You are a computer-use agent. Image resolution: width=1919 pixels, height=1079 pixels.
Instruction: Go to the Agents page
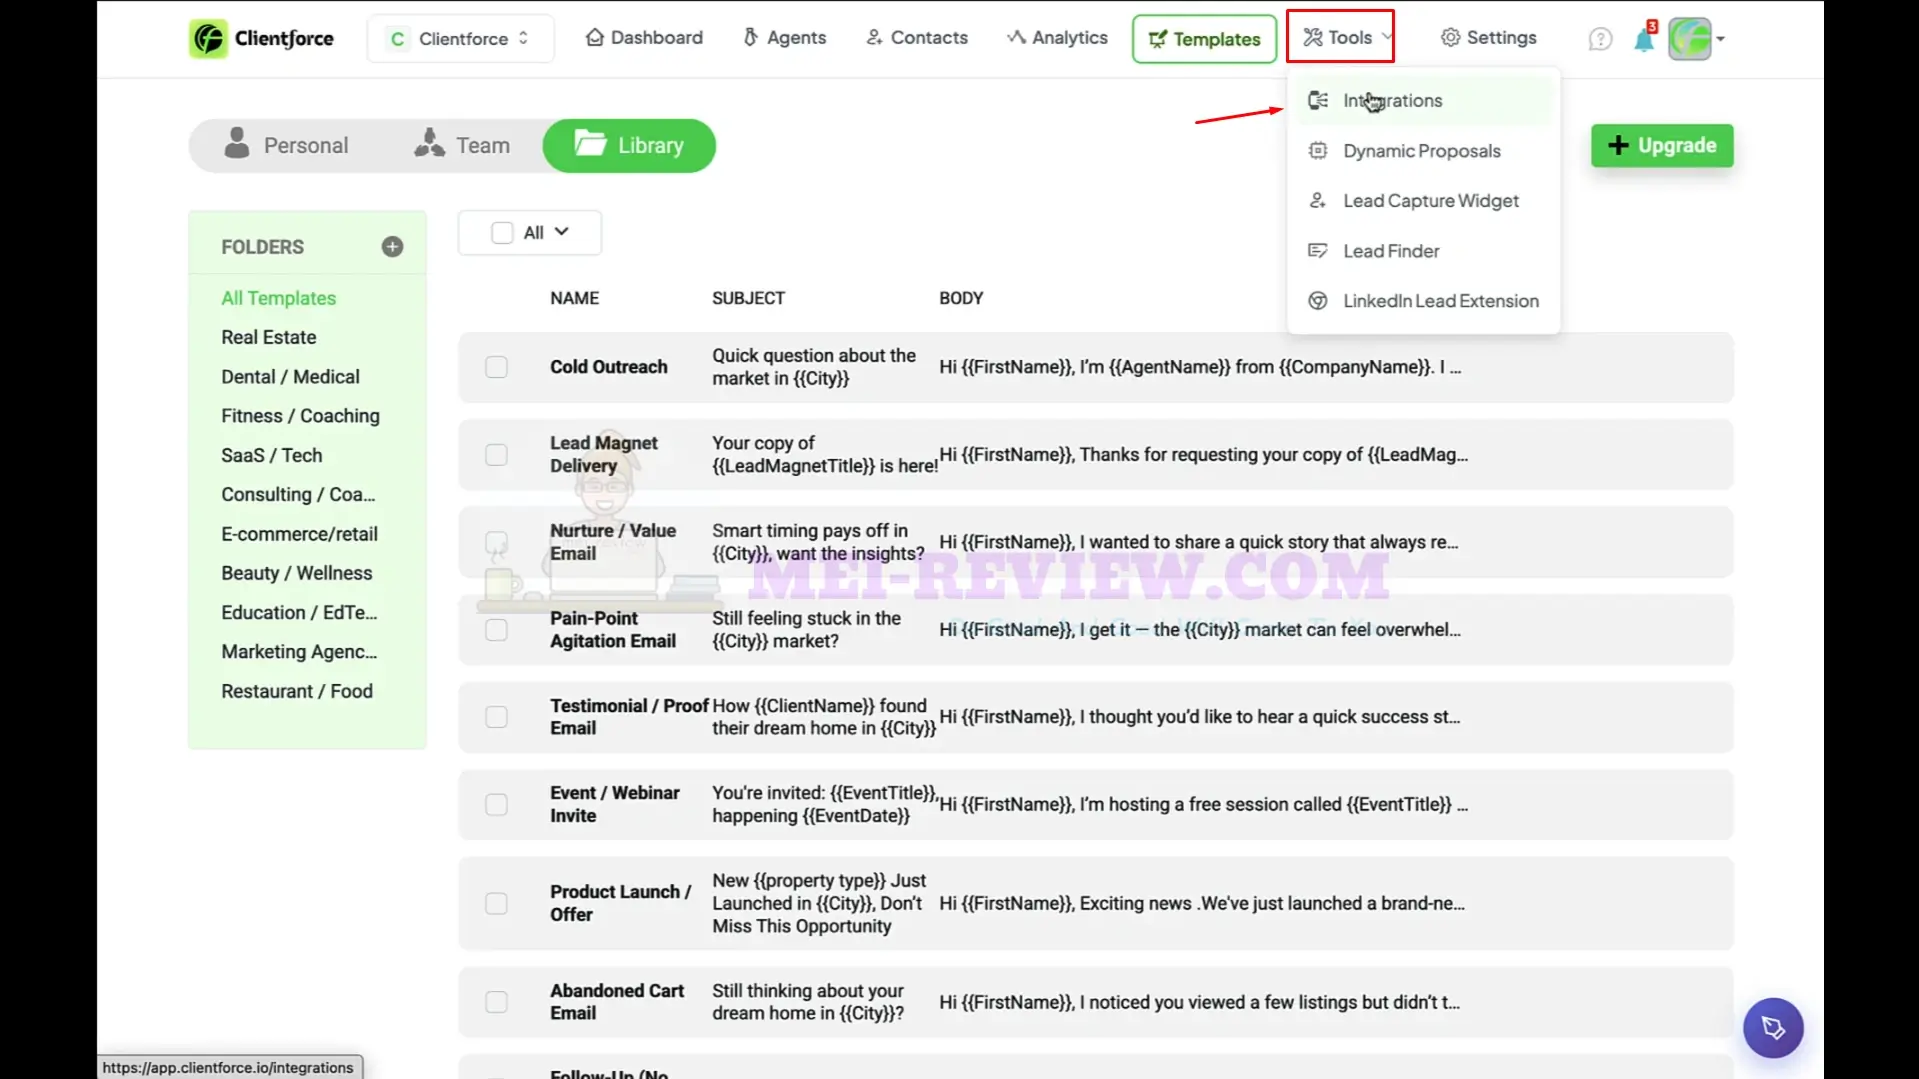click(784, 38)
